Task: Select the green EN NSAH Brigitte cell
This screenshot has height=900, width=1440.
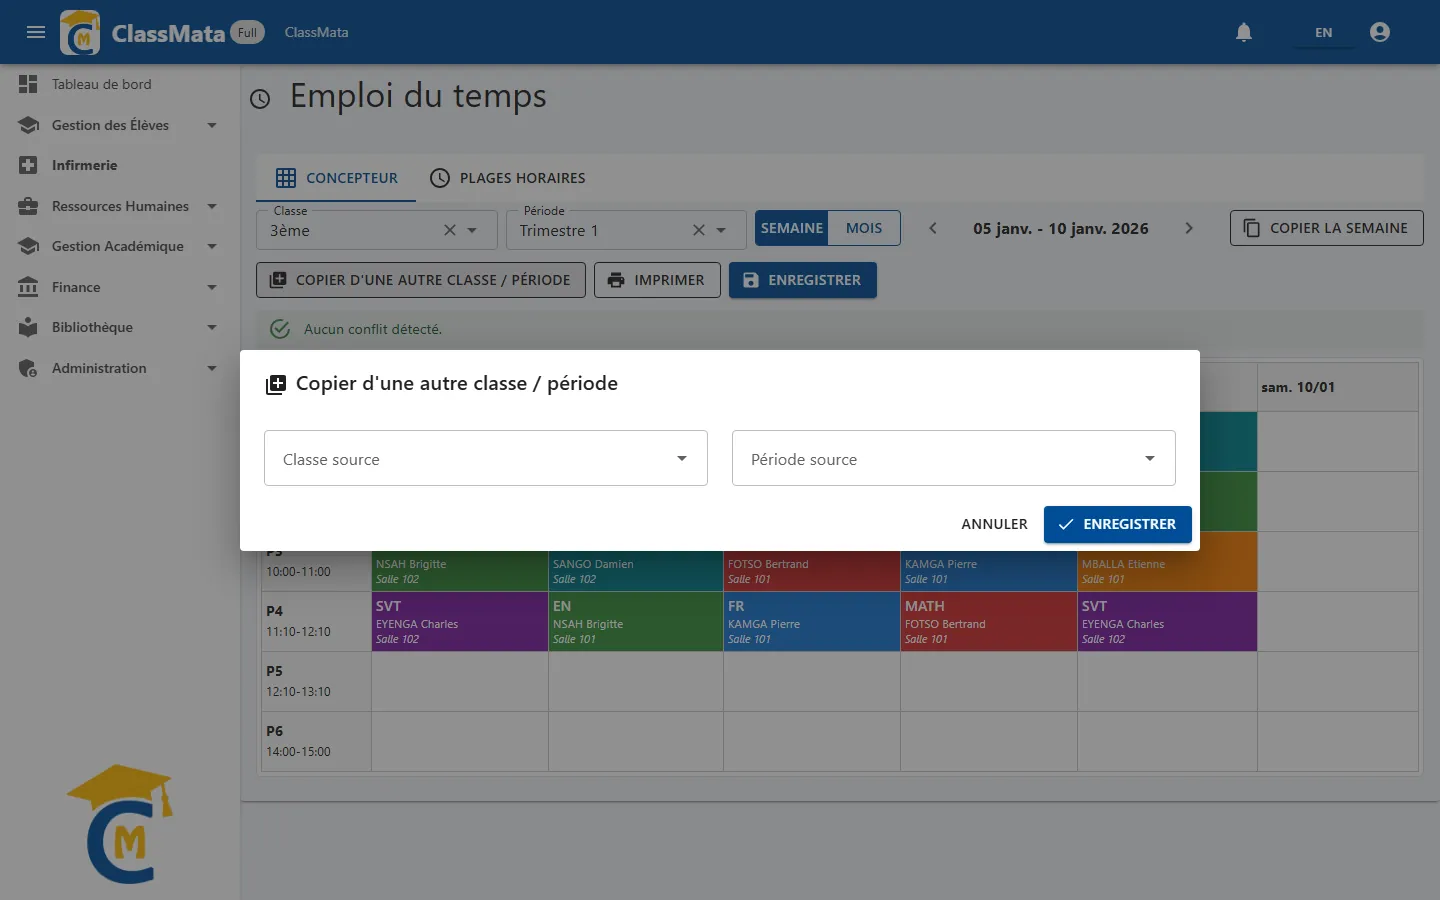Action: tap(636, 622)
